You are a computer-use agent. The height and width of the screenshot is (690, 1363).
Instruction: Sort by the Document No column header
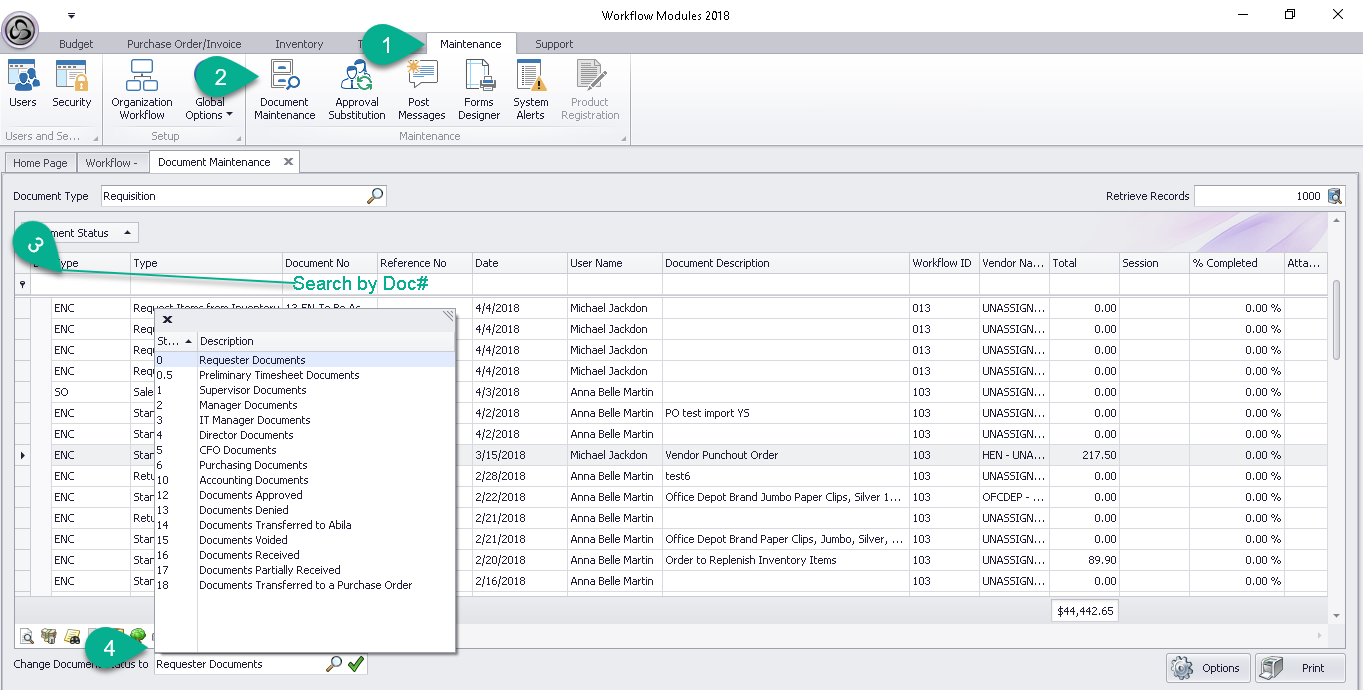coord(330,263)
